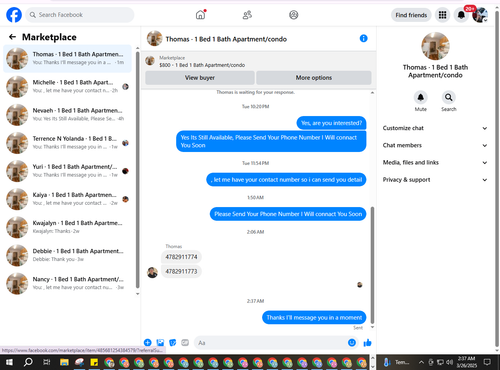This screenshot has width=500, height=370.
Task: Open the account profile picture menu
Action: (480, 15)
